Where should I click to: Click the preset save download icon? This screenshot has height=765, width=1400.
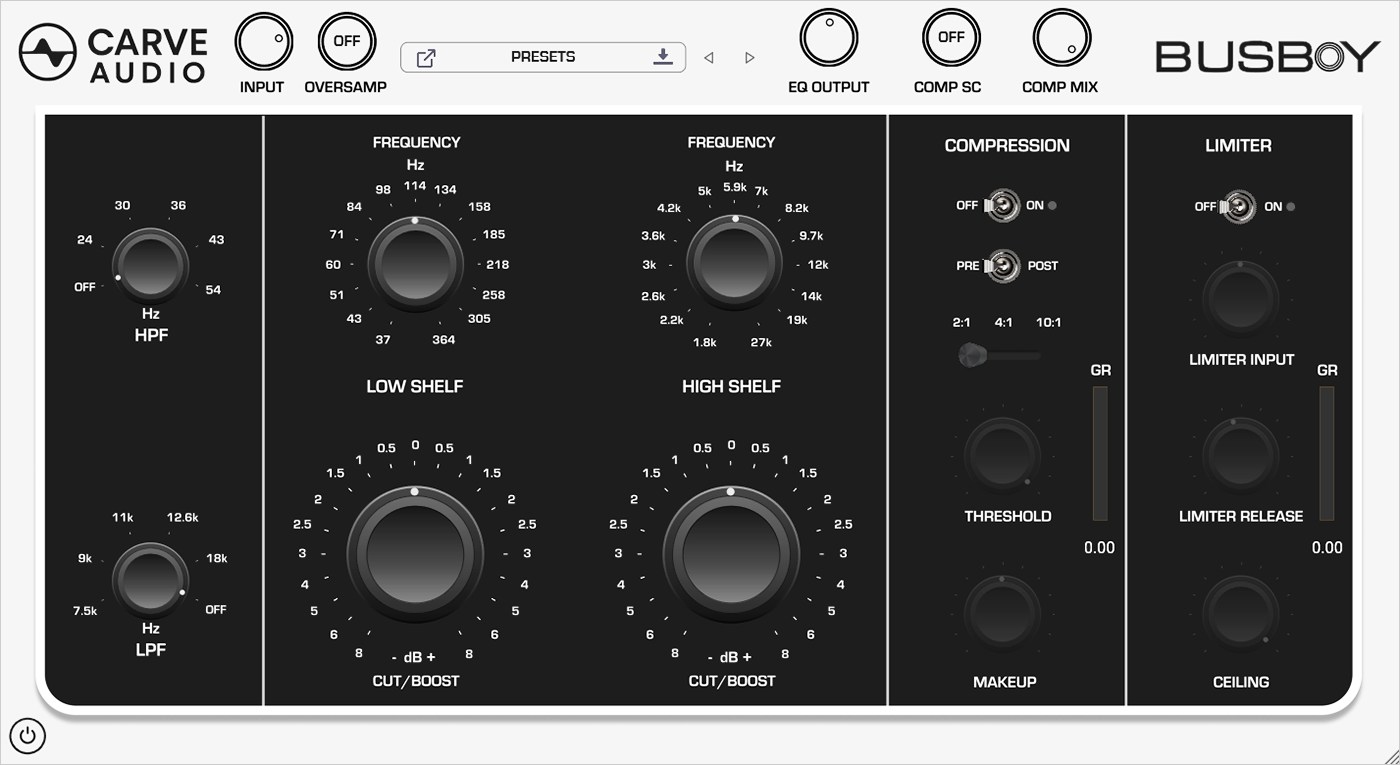(x=662, y=57)
